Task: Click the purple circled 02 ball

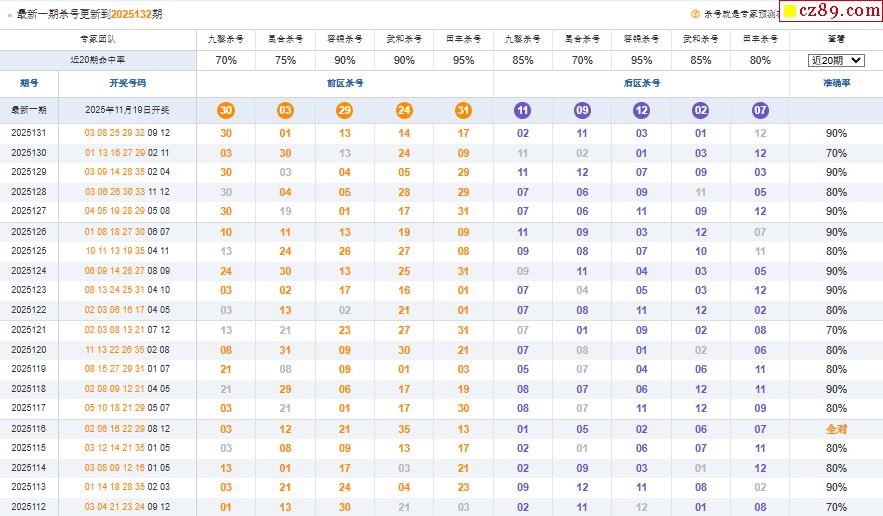Action: pyautogui.click(x=700, y=110)
